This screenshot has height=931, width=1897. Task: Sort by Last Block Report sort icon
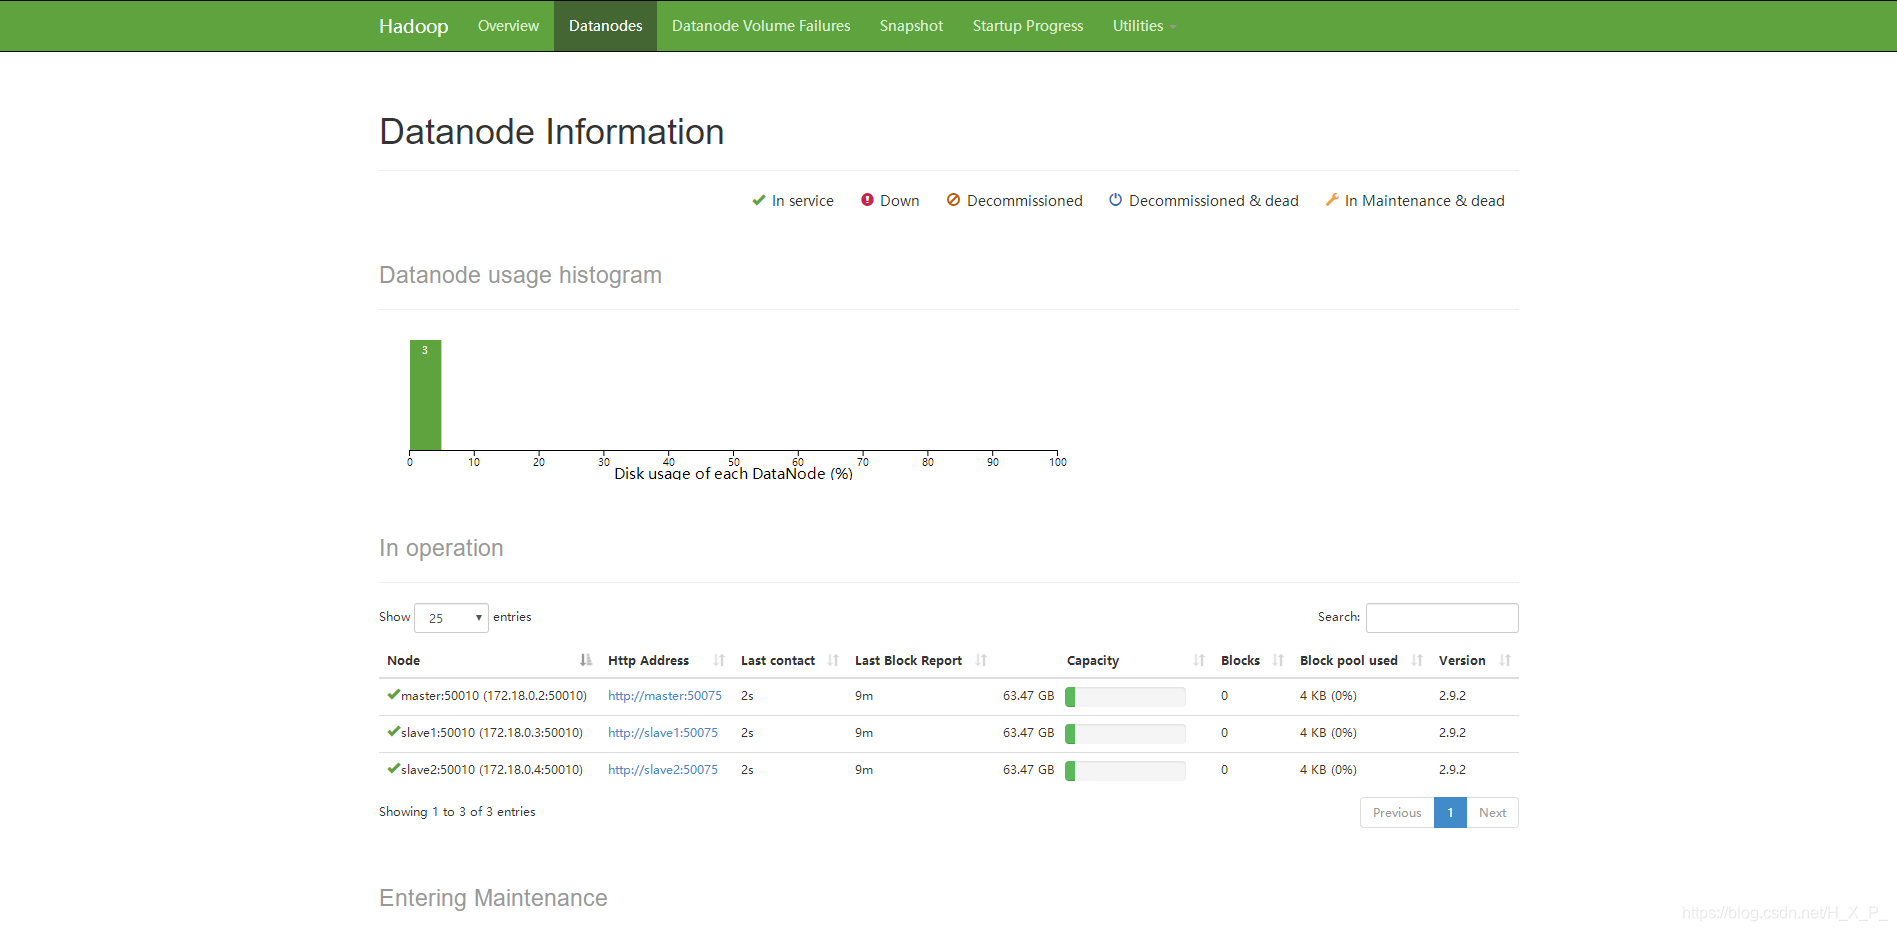point(981,660)
